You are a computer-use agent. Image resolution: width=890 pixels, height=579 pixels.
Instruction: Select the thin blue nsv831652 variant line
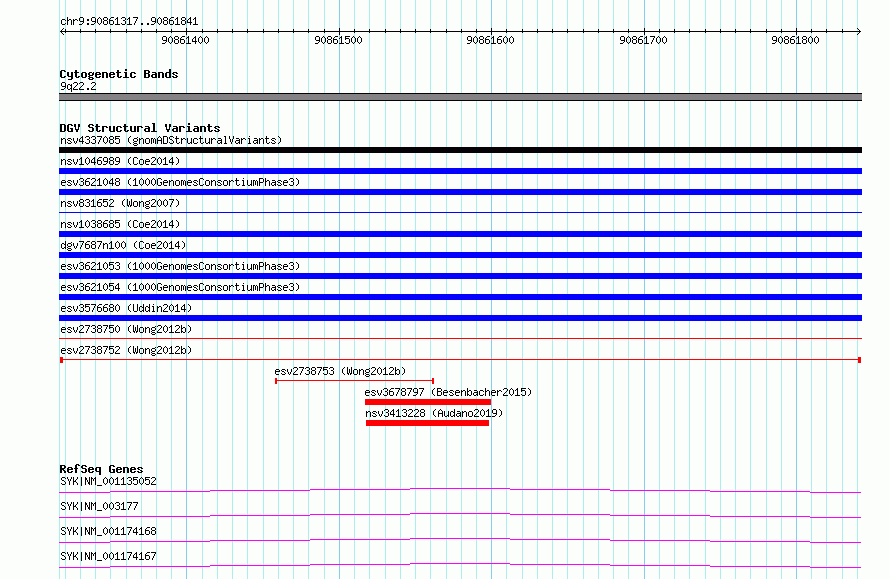pos(460,212)
